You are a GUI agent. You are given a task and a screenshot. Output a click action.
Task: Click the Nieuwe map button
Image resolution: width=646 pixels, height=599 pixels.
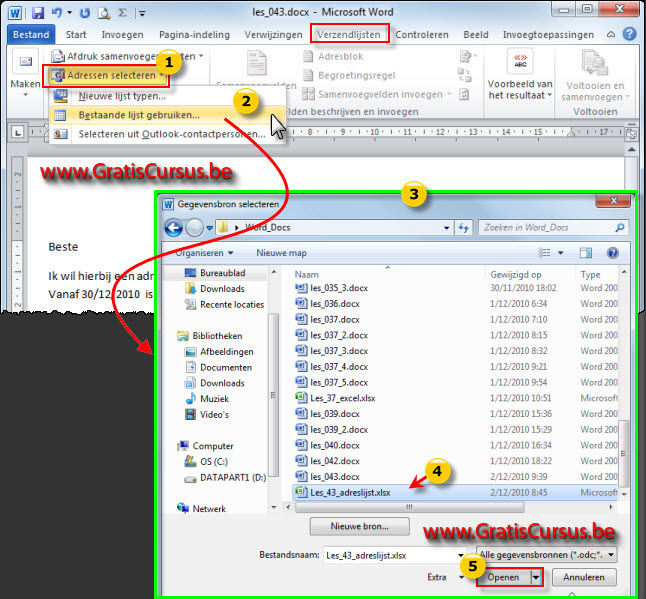(281, 253)
